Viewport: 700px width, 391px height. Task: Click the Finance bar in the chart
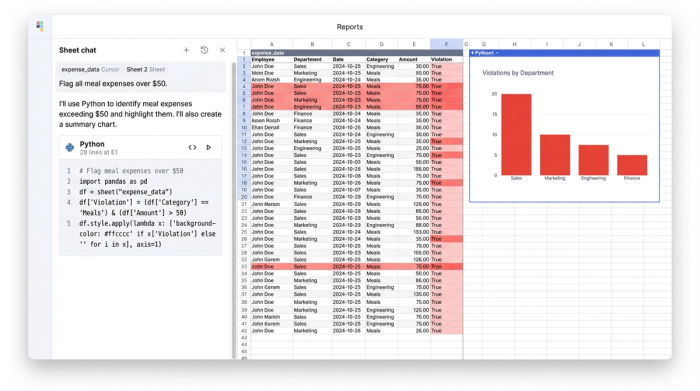632,165
